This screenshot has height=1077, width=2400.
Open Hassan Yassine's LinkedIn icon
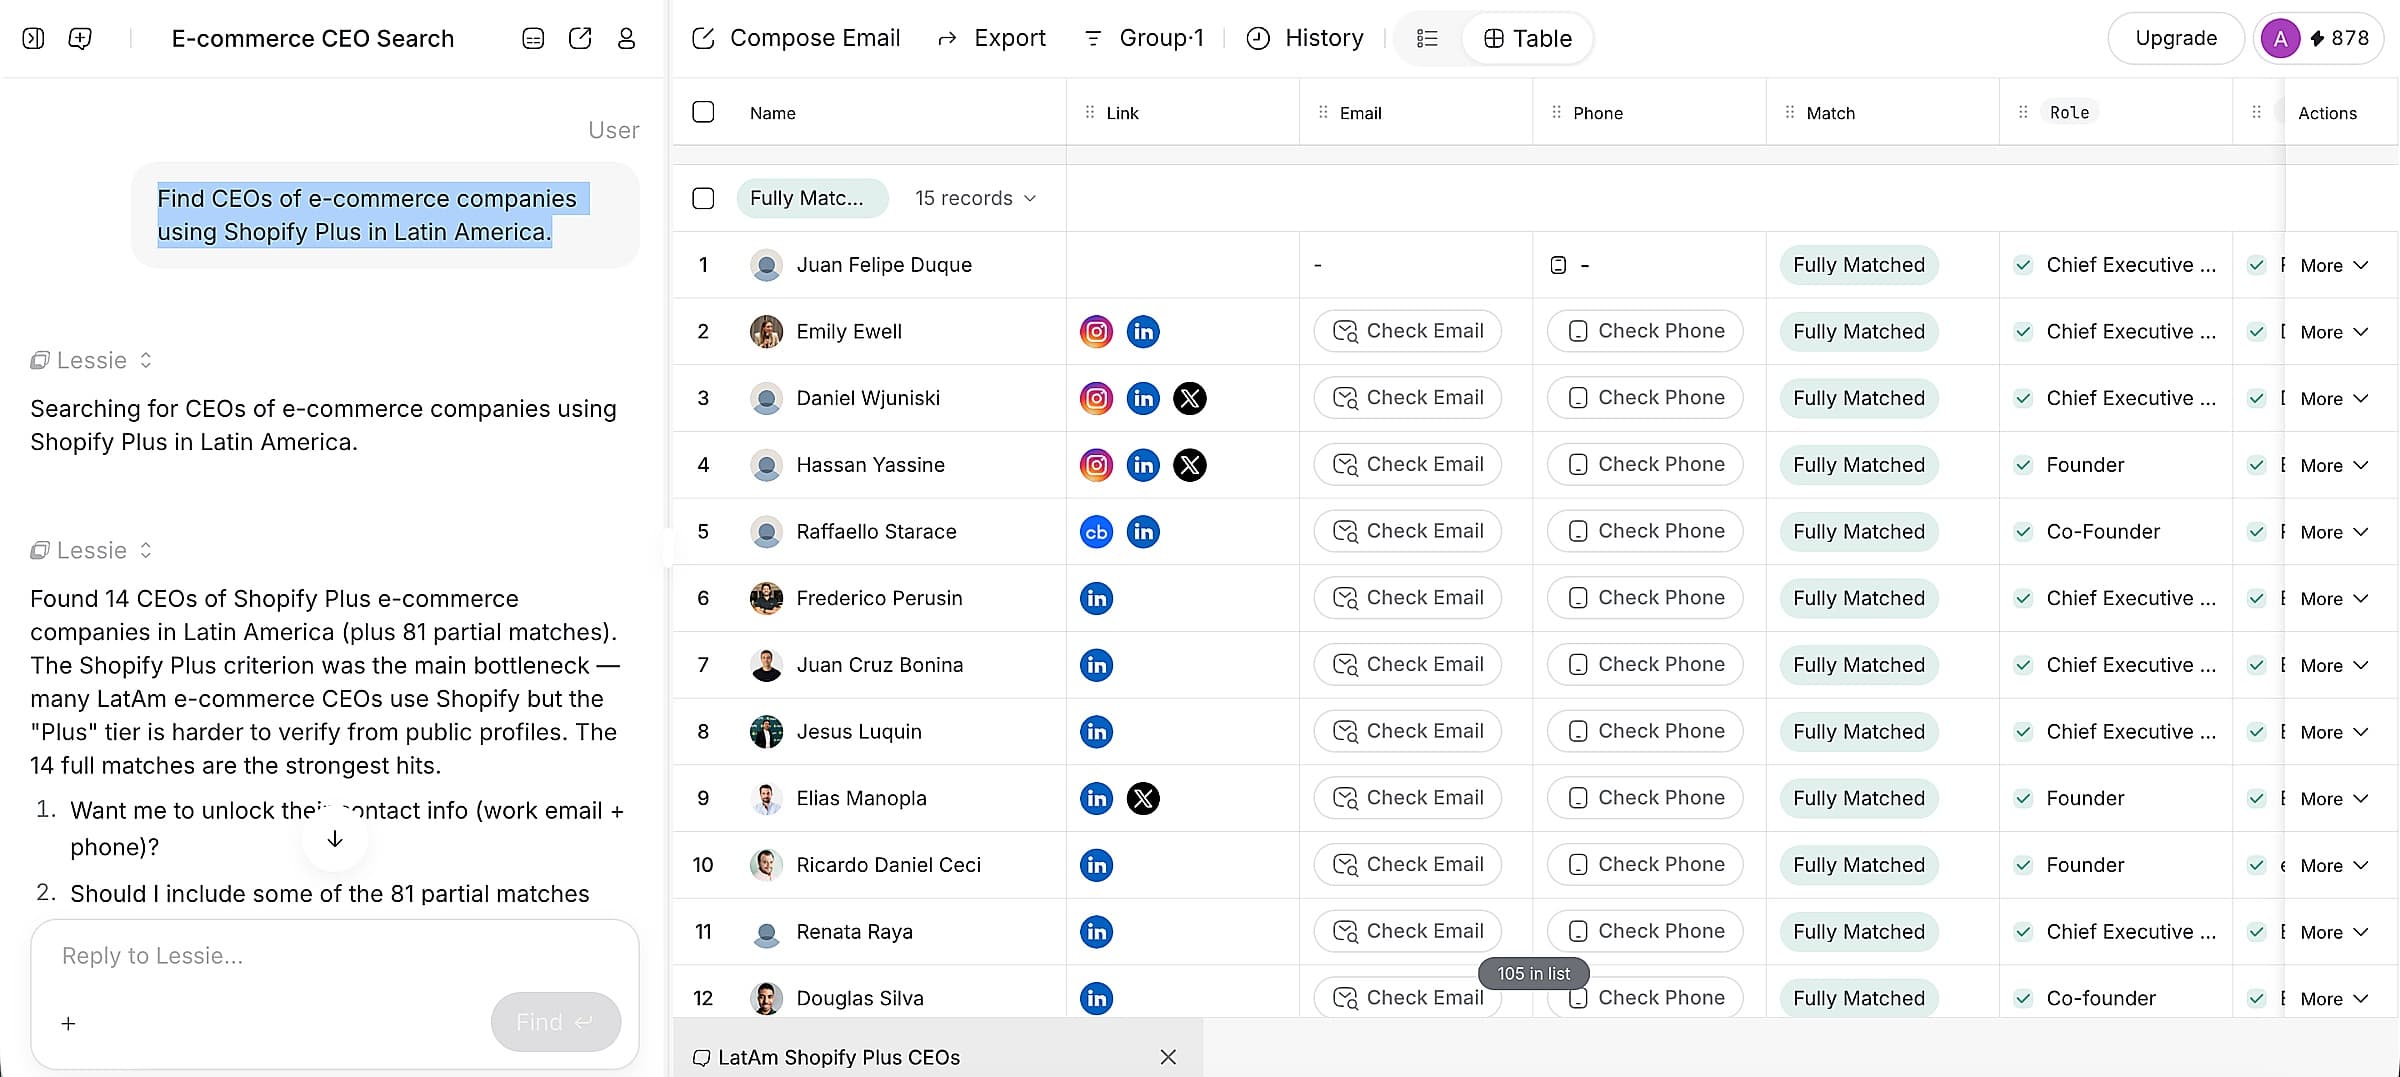(x=1143, y=465)
